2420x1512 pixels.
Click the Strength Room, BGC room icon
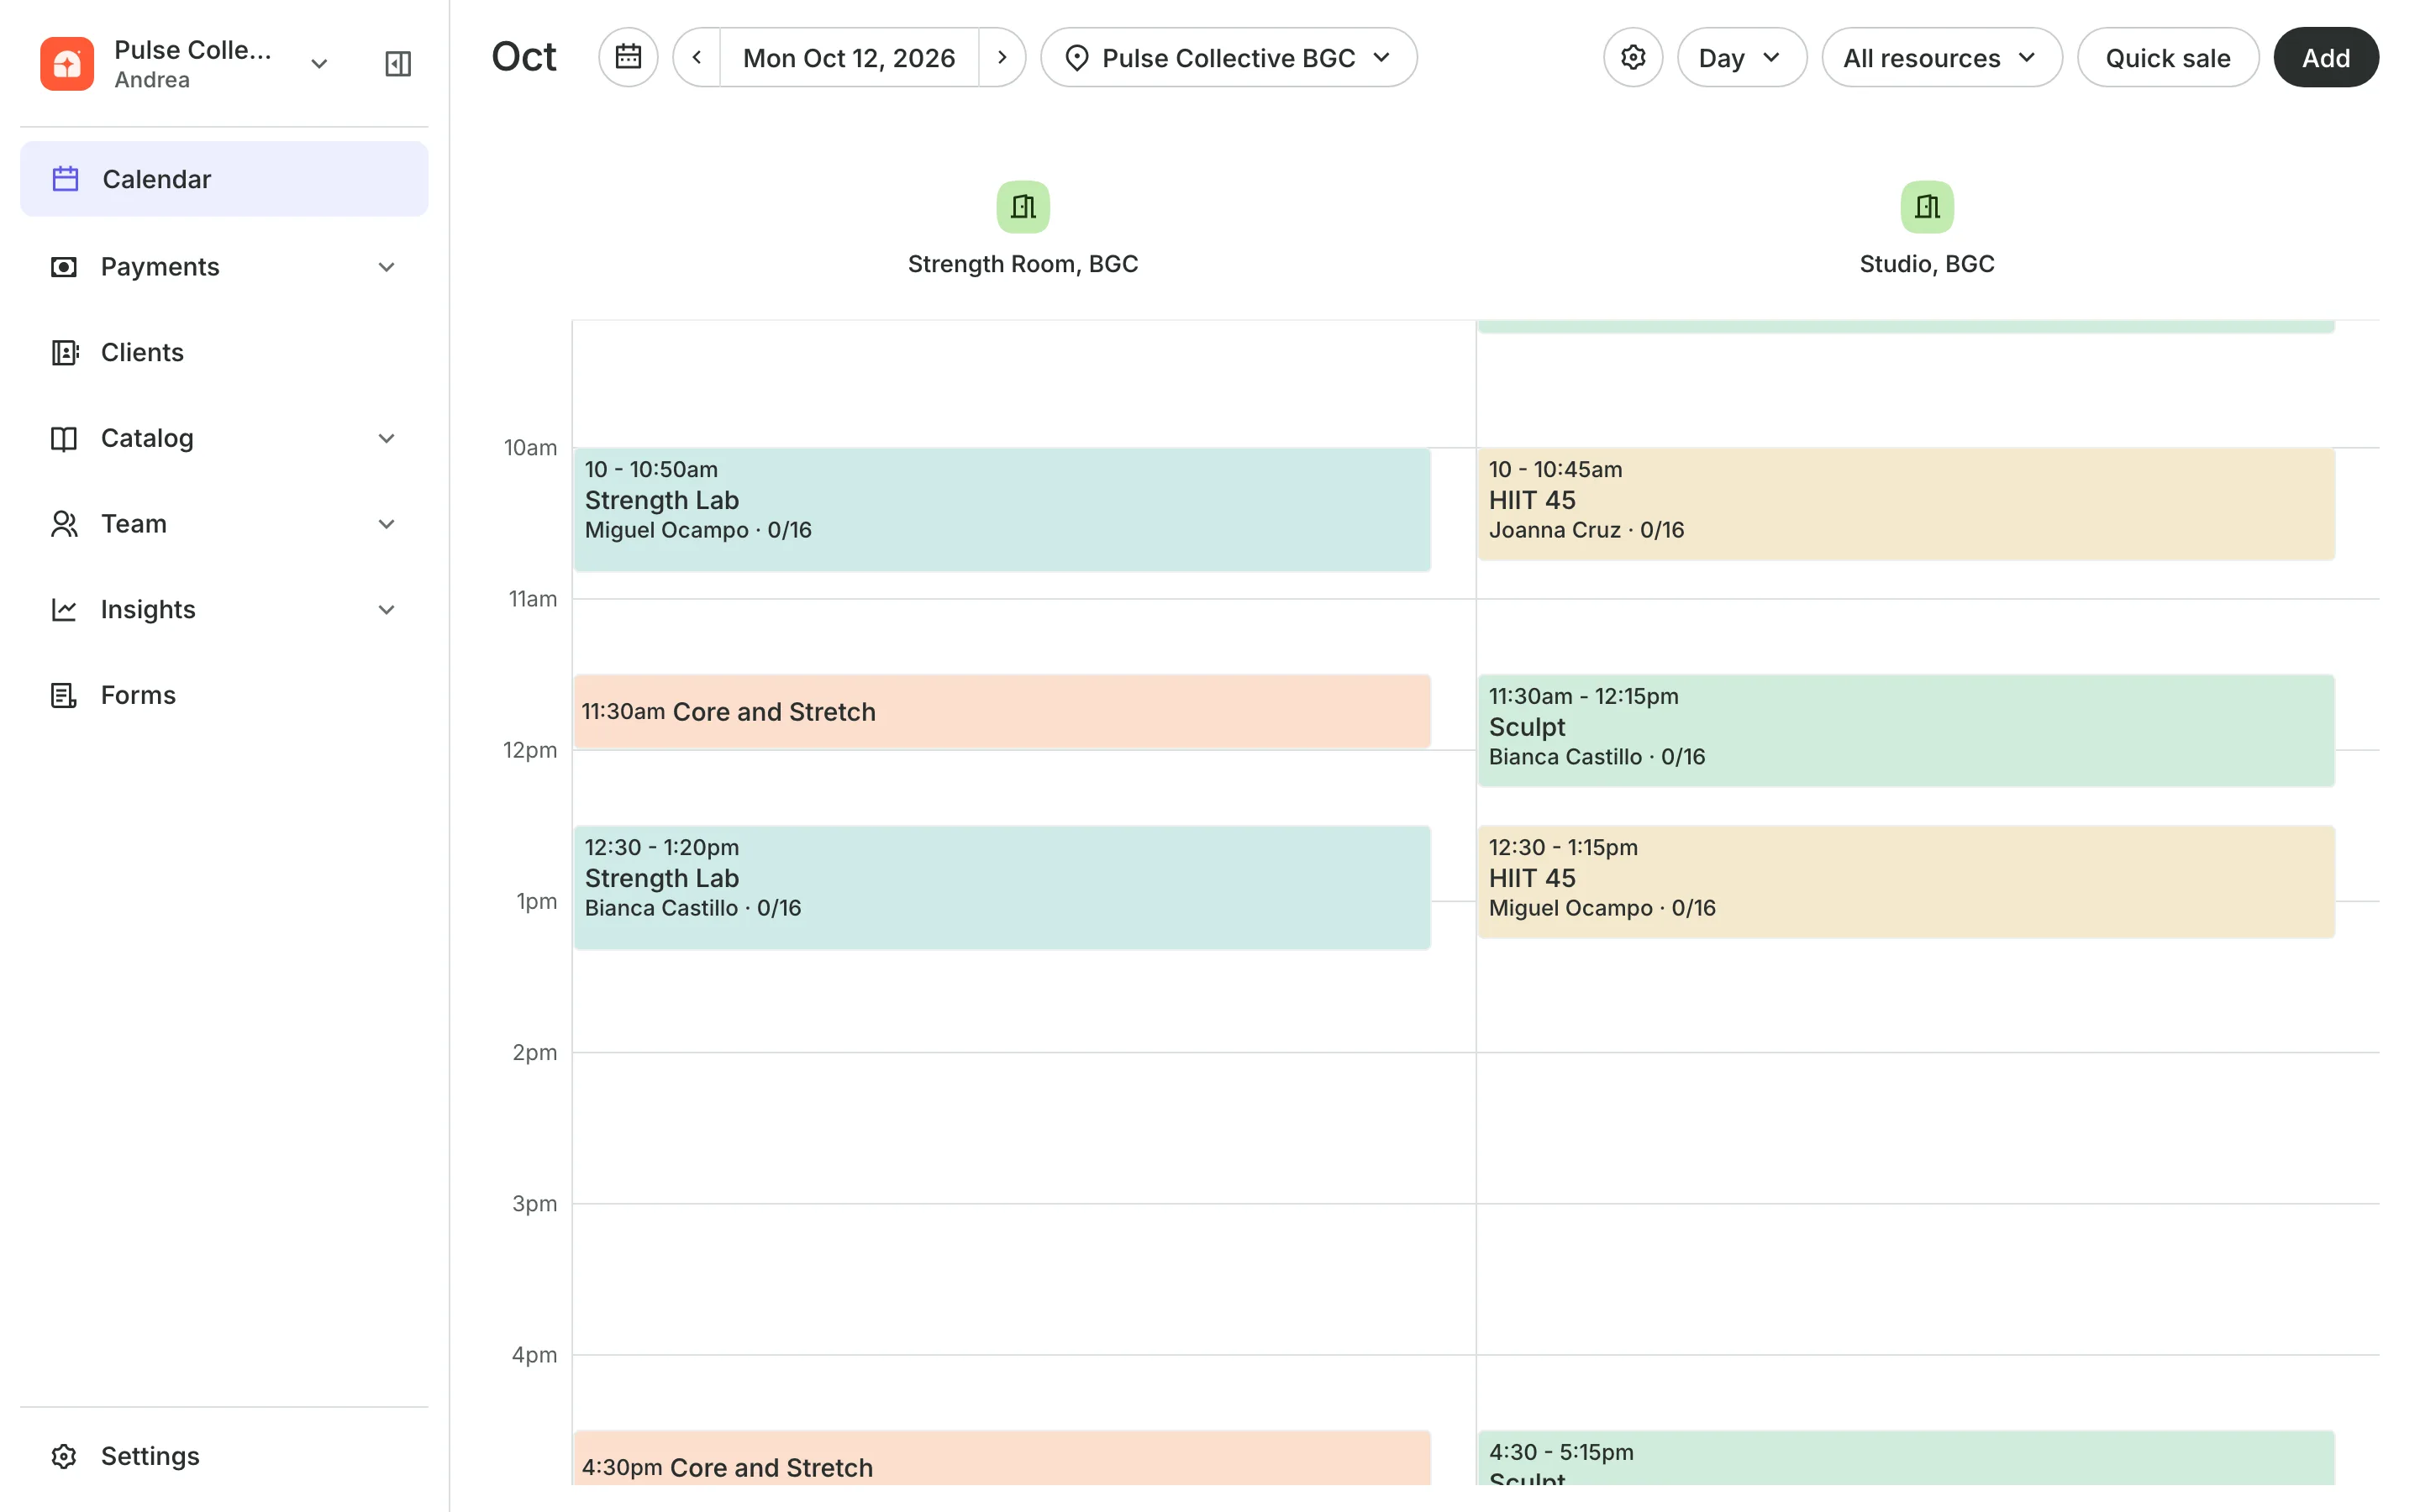coord(1023,207)
